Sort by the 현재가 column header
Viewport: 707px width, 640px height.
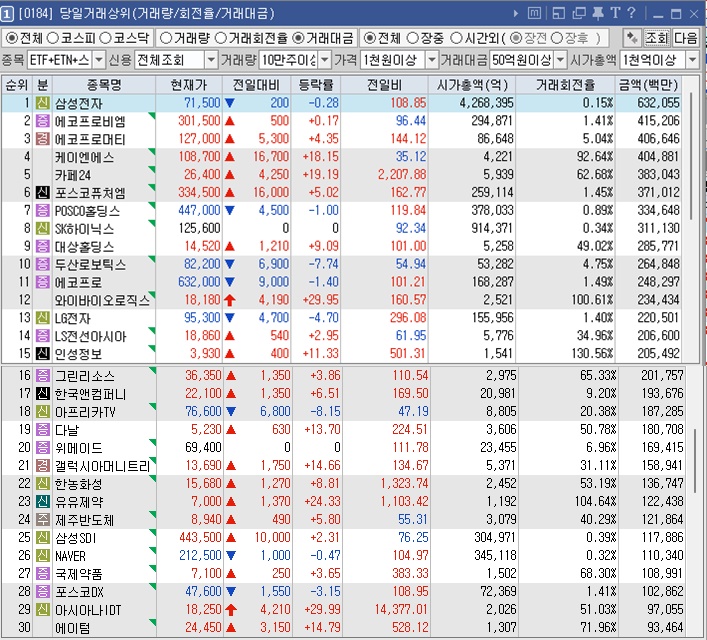(x=189, y=85)
